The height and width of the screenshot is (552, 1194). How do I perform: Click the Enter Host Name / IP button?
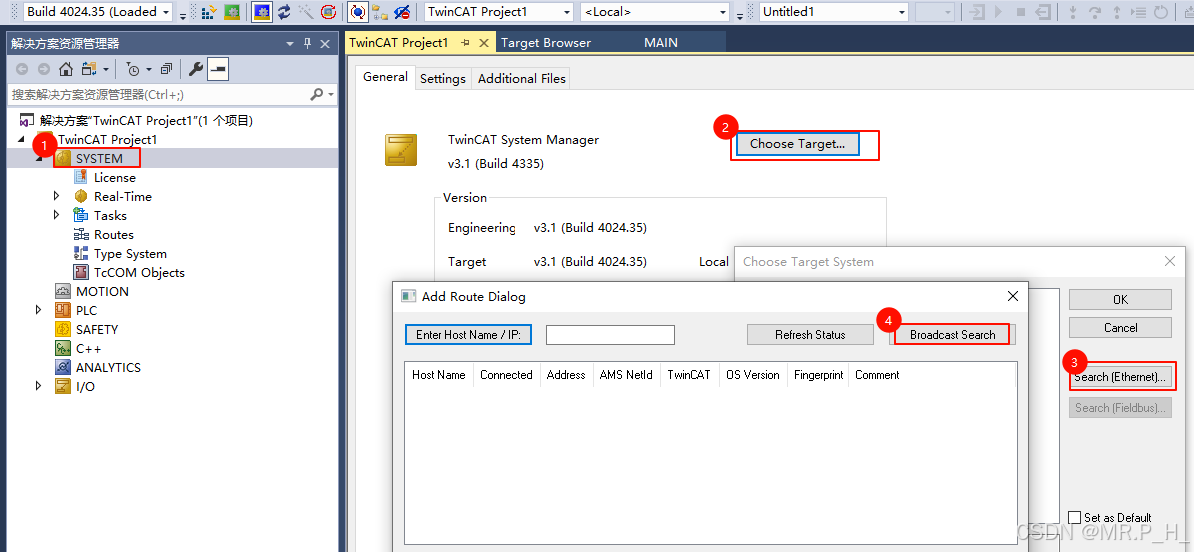click(x=468, y=335)
